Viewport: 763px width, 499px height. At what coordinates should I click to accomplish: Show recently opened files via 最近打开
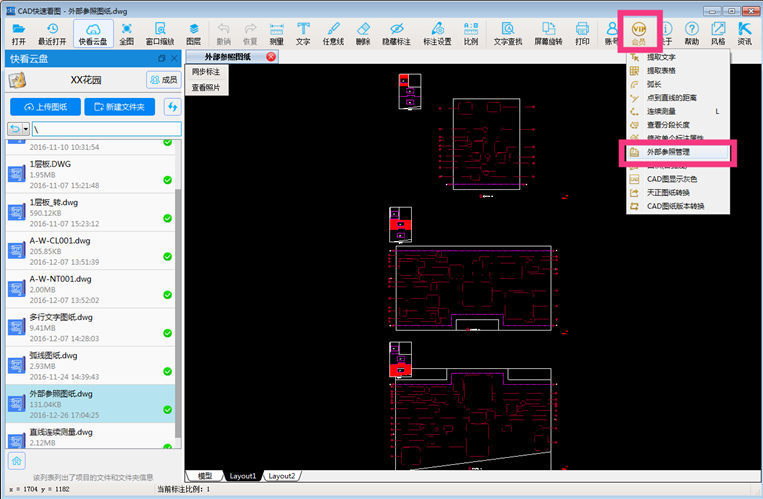52,34
